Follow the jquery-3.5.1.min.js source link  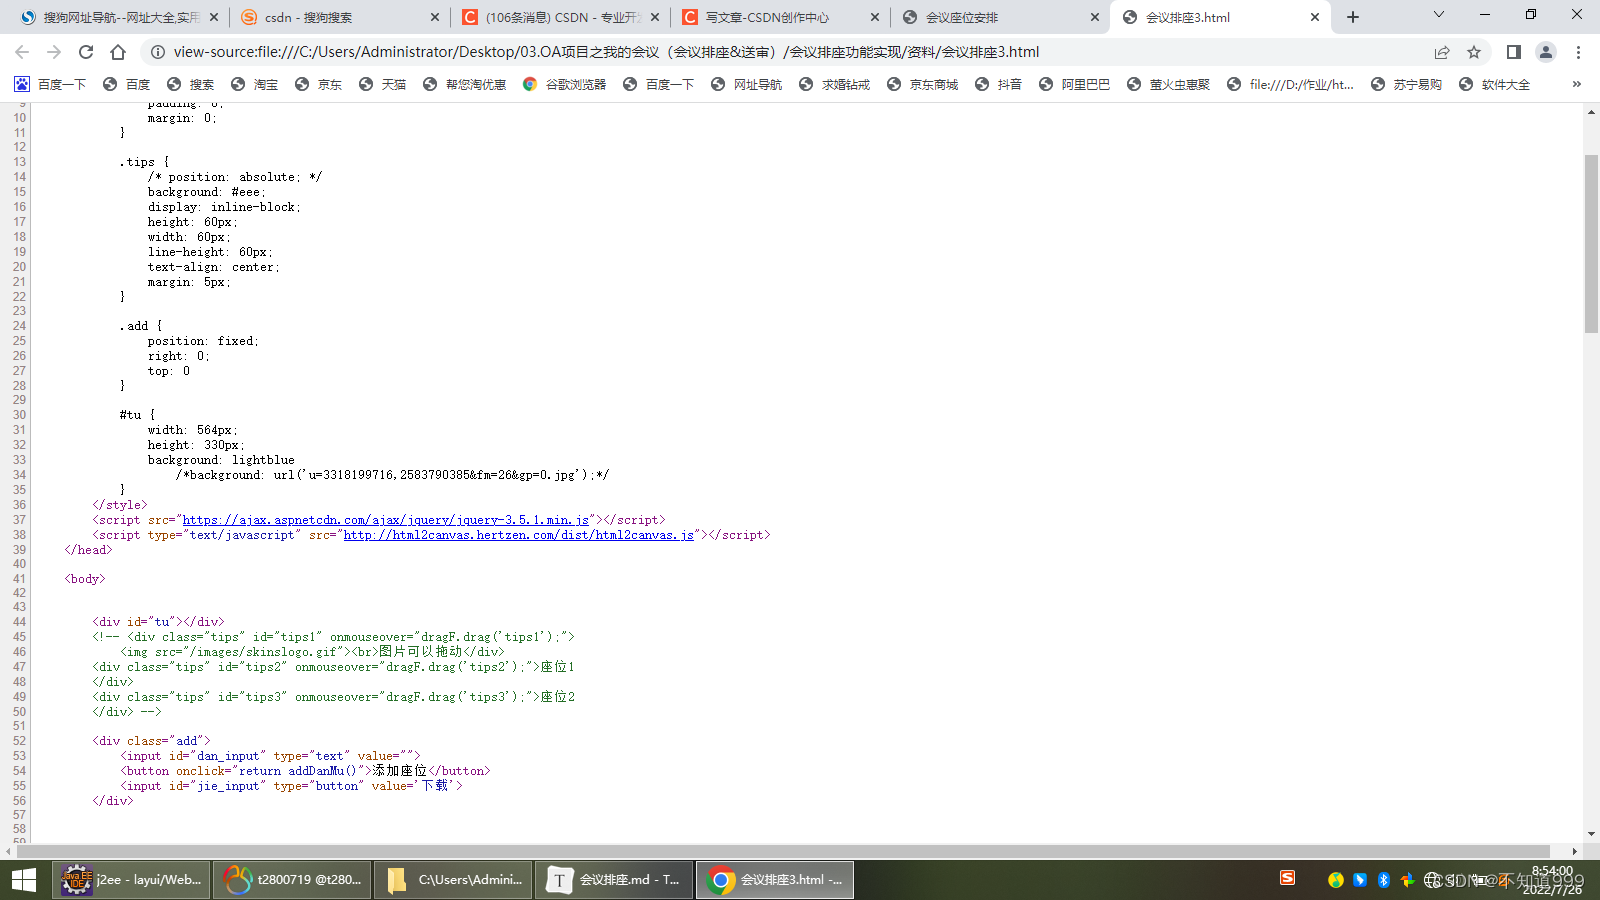pos(386,520)
